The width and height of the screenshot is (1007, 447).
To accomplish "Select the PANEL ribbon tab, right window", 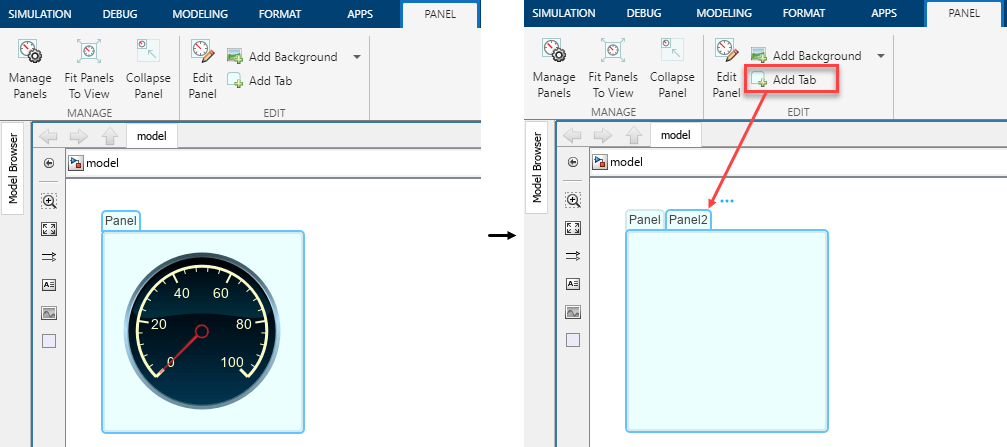I will coord(964,13).
